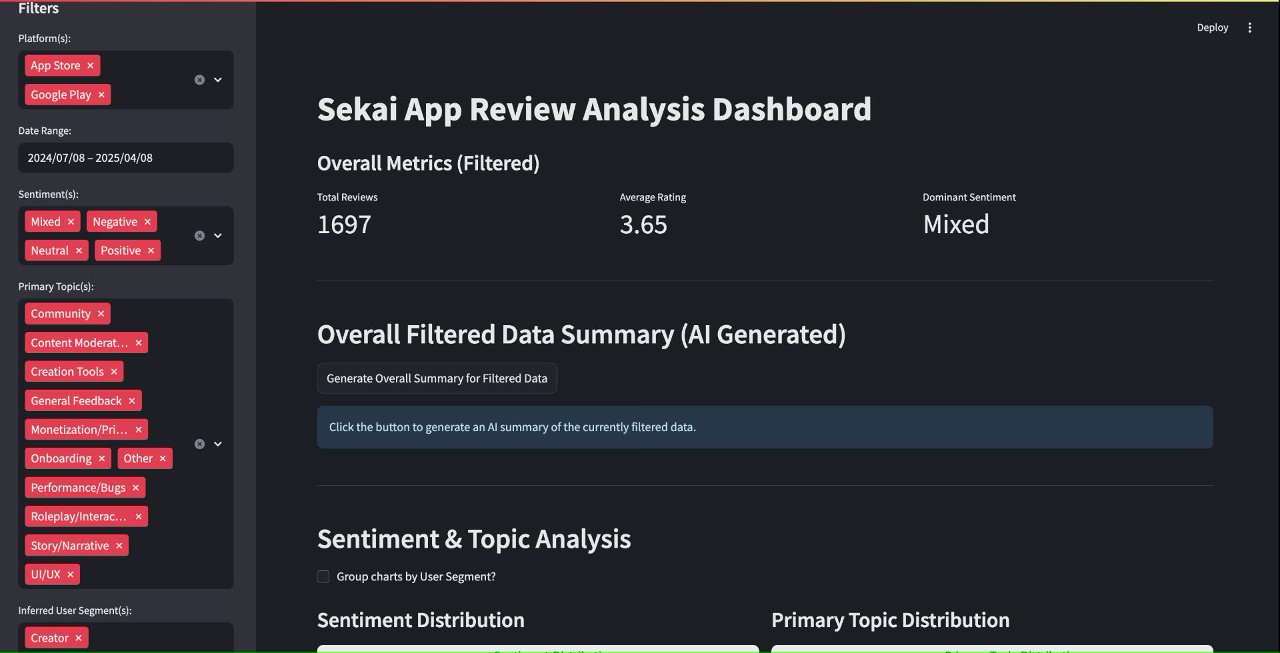
Task: Expand the Platform(s) dropdown
Action: 218,80
